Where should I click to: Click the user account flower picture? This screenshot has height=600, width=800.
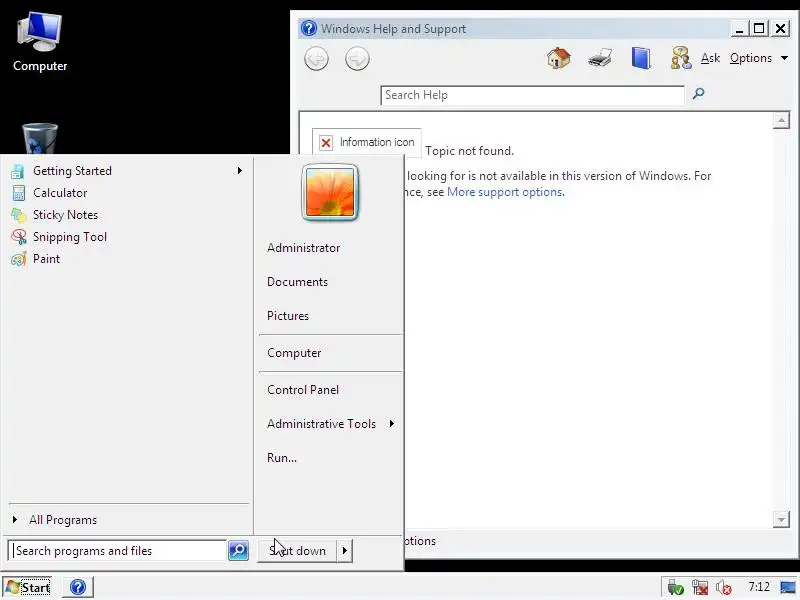[x=330, y=192]
